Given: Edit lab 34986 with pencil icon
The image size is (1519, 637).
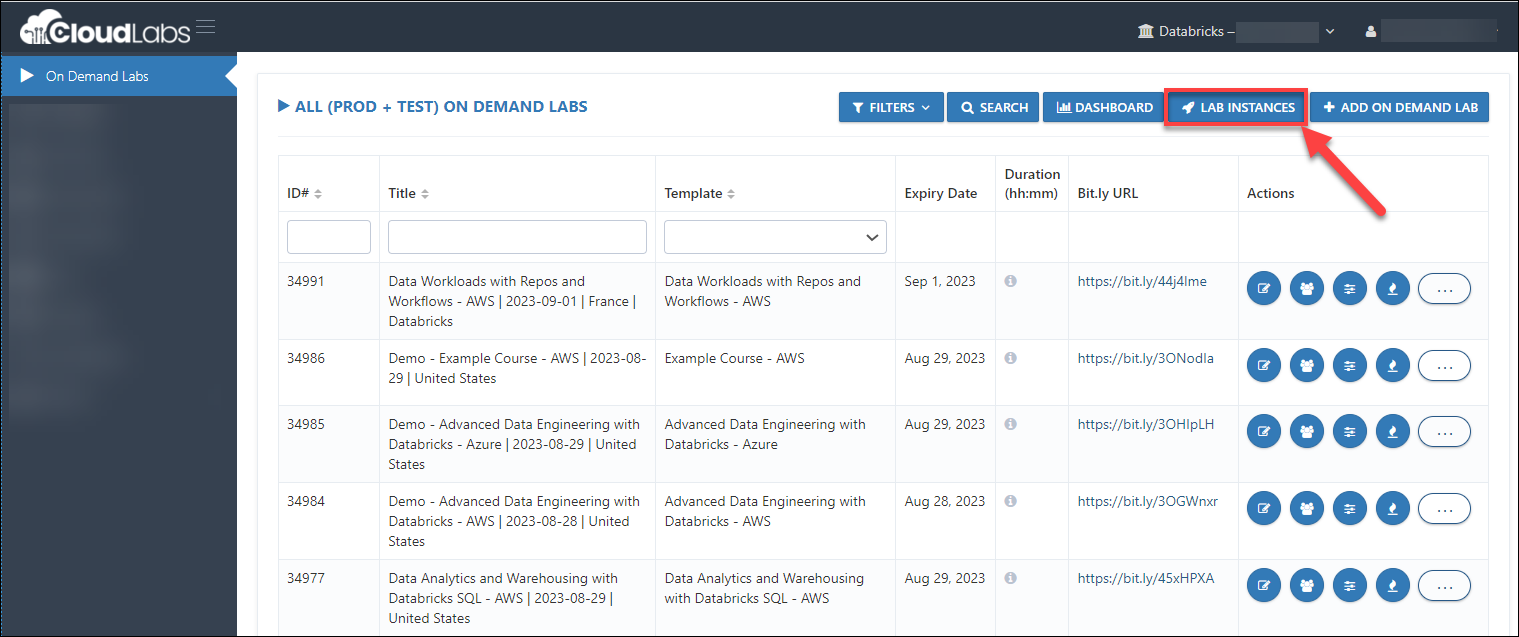Looking at the screenshot, I should [x=1264, y=366].
